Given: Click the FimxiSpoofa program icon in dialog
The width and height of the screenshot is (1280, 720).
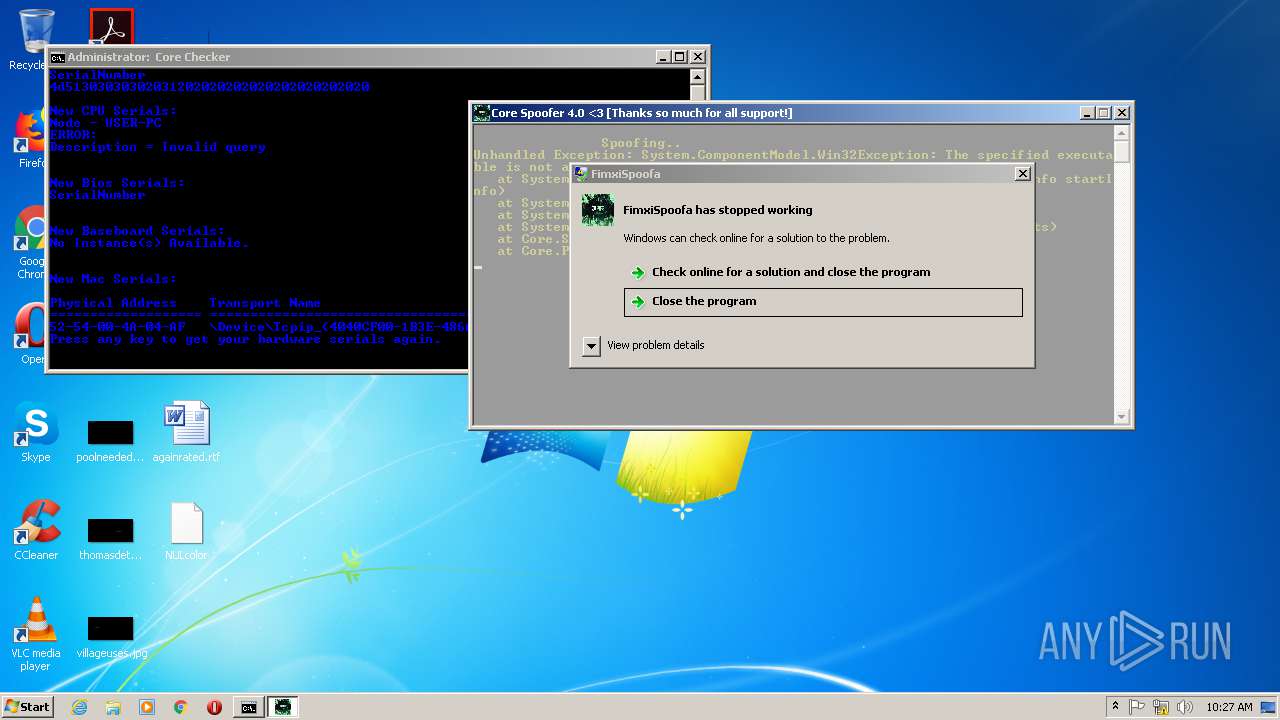Looking at the screenshot, I should tap(598, 210).
